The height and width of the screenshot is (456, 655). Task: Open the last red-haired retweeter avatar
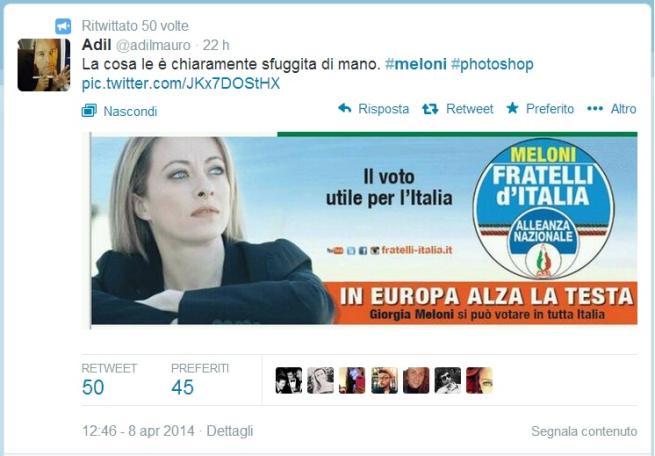(x=480, y=380)
